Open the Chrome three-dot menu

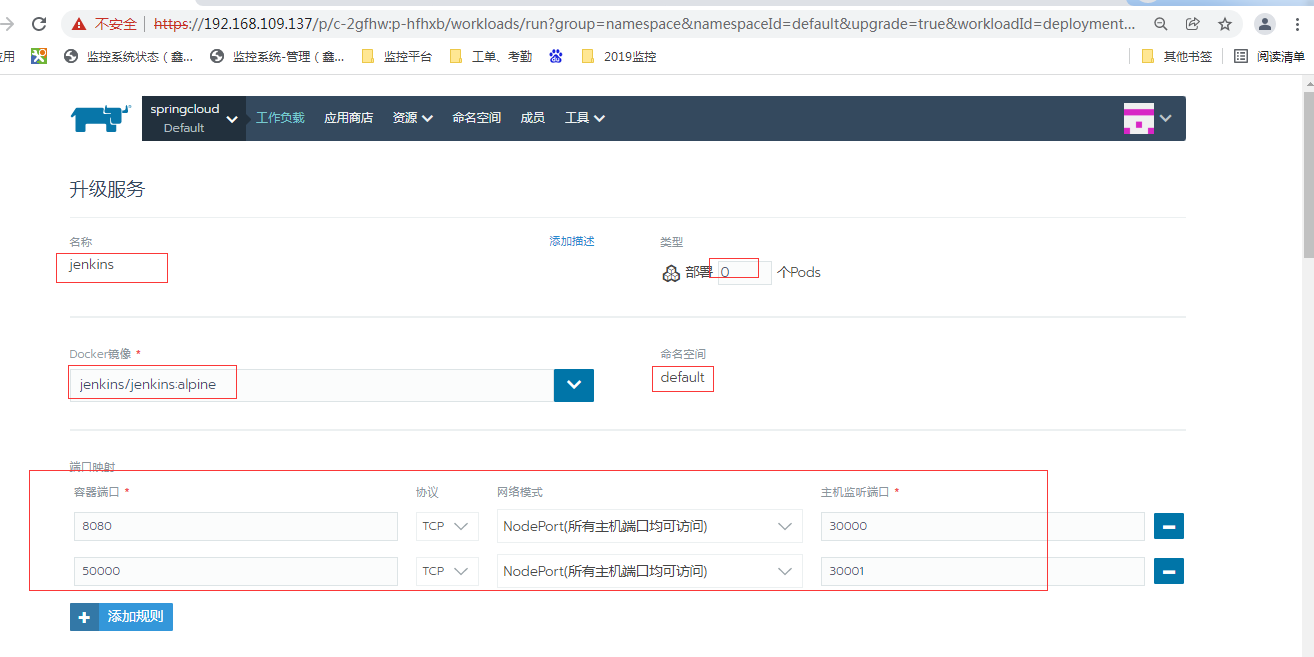coord(1298,24)
